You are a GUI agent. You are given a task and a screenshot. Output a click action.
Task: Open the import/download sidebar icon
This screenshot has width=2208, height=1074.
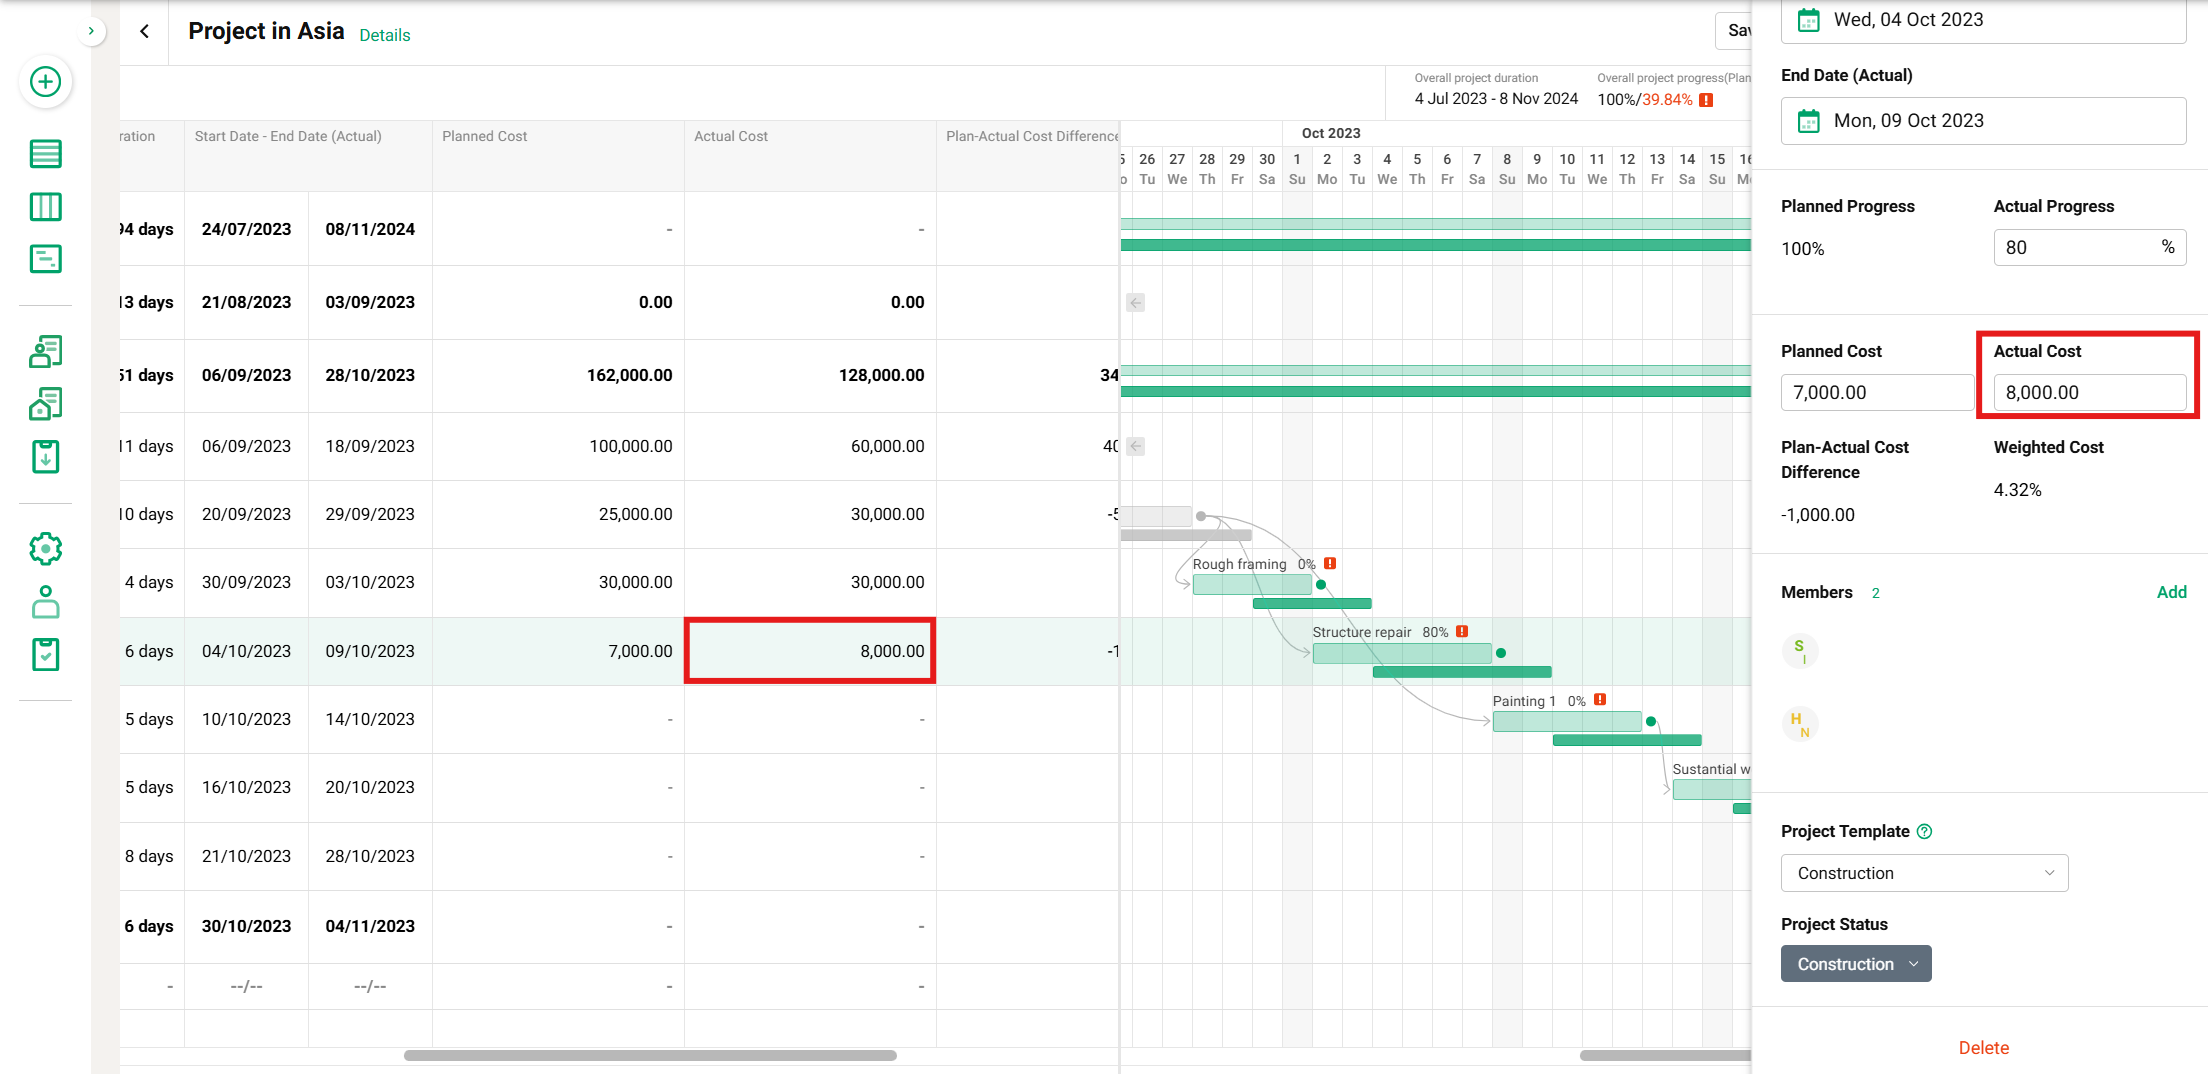coord(45,456)
